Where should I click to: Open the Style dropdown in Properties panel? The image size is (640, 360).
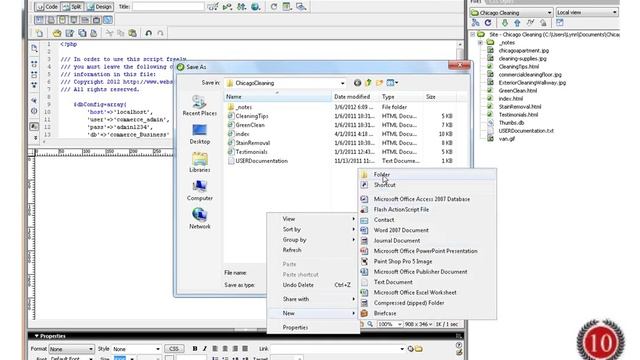[136, 349]
